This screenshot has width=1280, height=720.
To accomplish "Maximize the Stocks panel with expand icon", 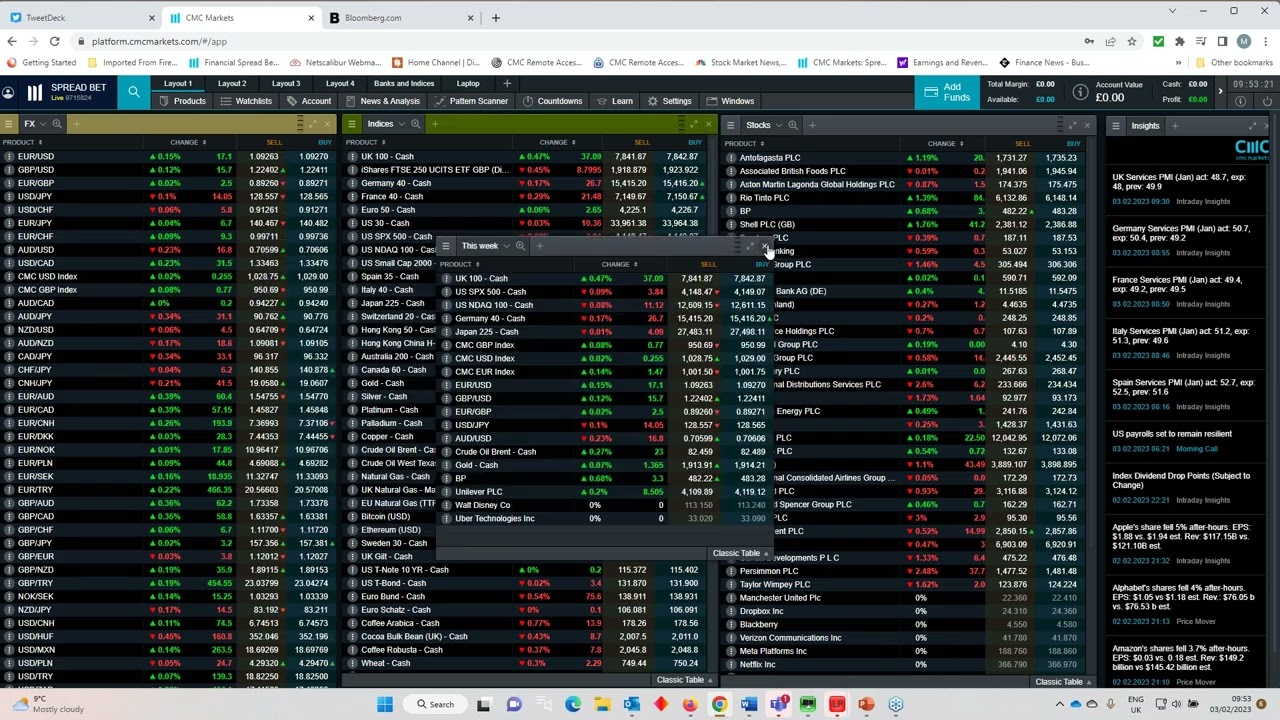I will (x=1071, y=125).
